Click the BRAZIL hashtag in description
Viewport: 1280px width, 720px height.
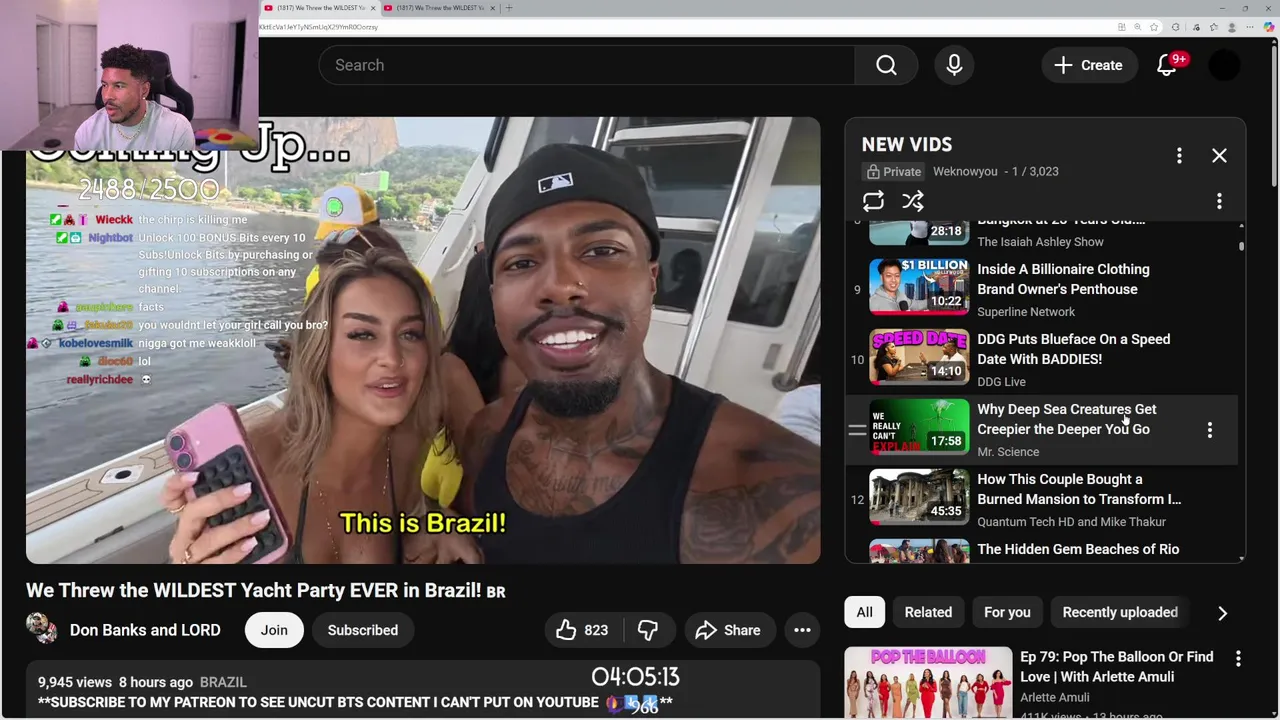223,682
